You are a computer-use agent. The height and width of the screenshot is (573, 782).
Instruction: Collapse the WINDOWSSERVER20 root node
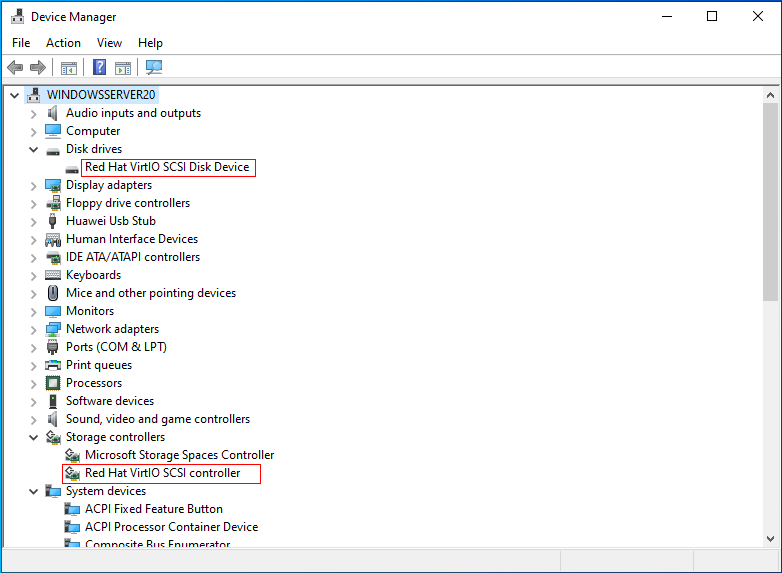coord(14,95)
